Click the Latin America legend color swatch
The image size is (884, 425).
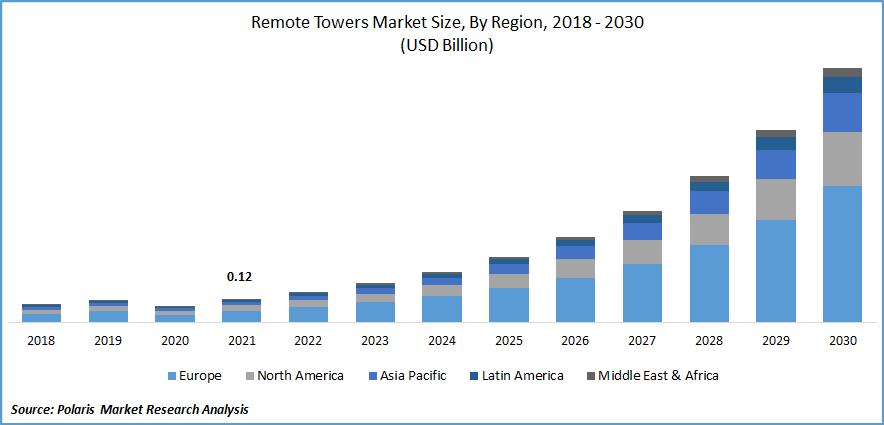(475, 376)
